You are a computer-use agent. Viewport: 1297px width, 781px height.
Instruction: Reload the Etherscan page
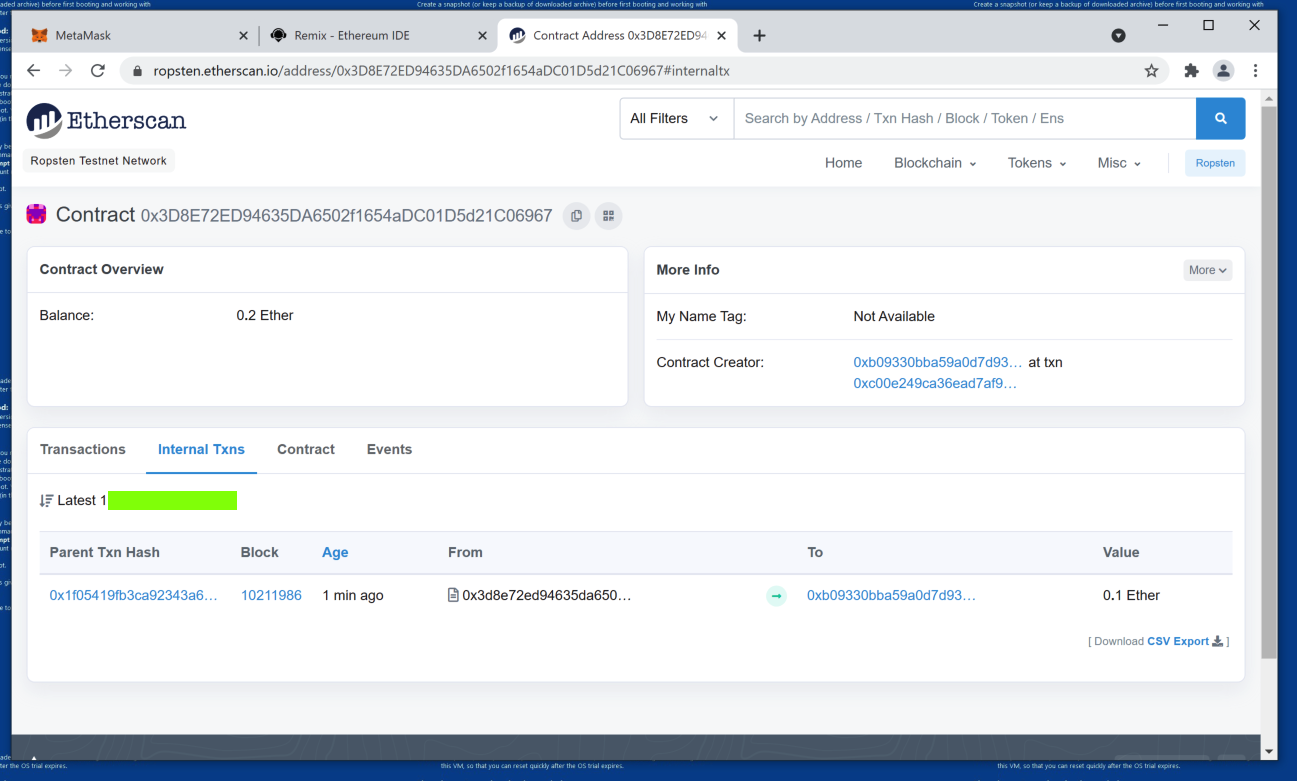click(x=97, y=71)
